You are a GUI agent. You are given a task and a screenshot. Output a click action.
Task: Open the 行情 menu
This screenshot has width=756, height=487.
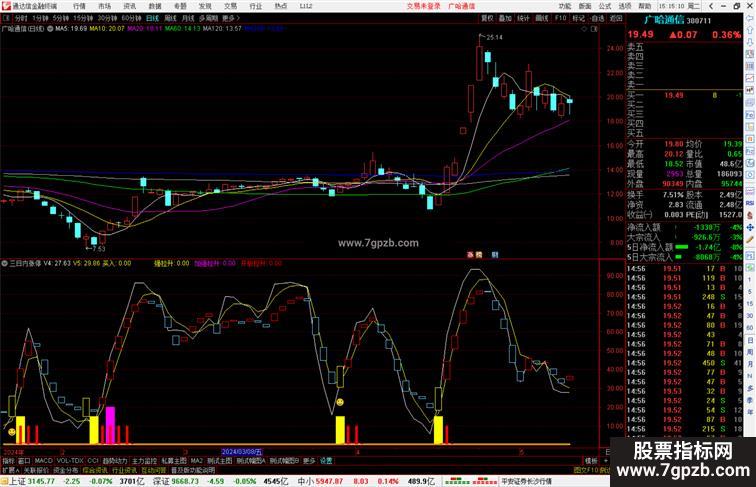79,6
